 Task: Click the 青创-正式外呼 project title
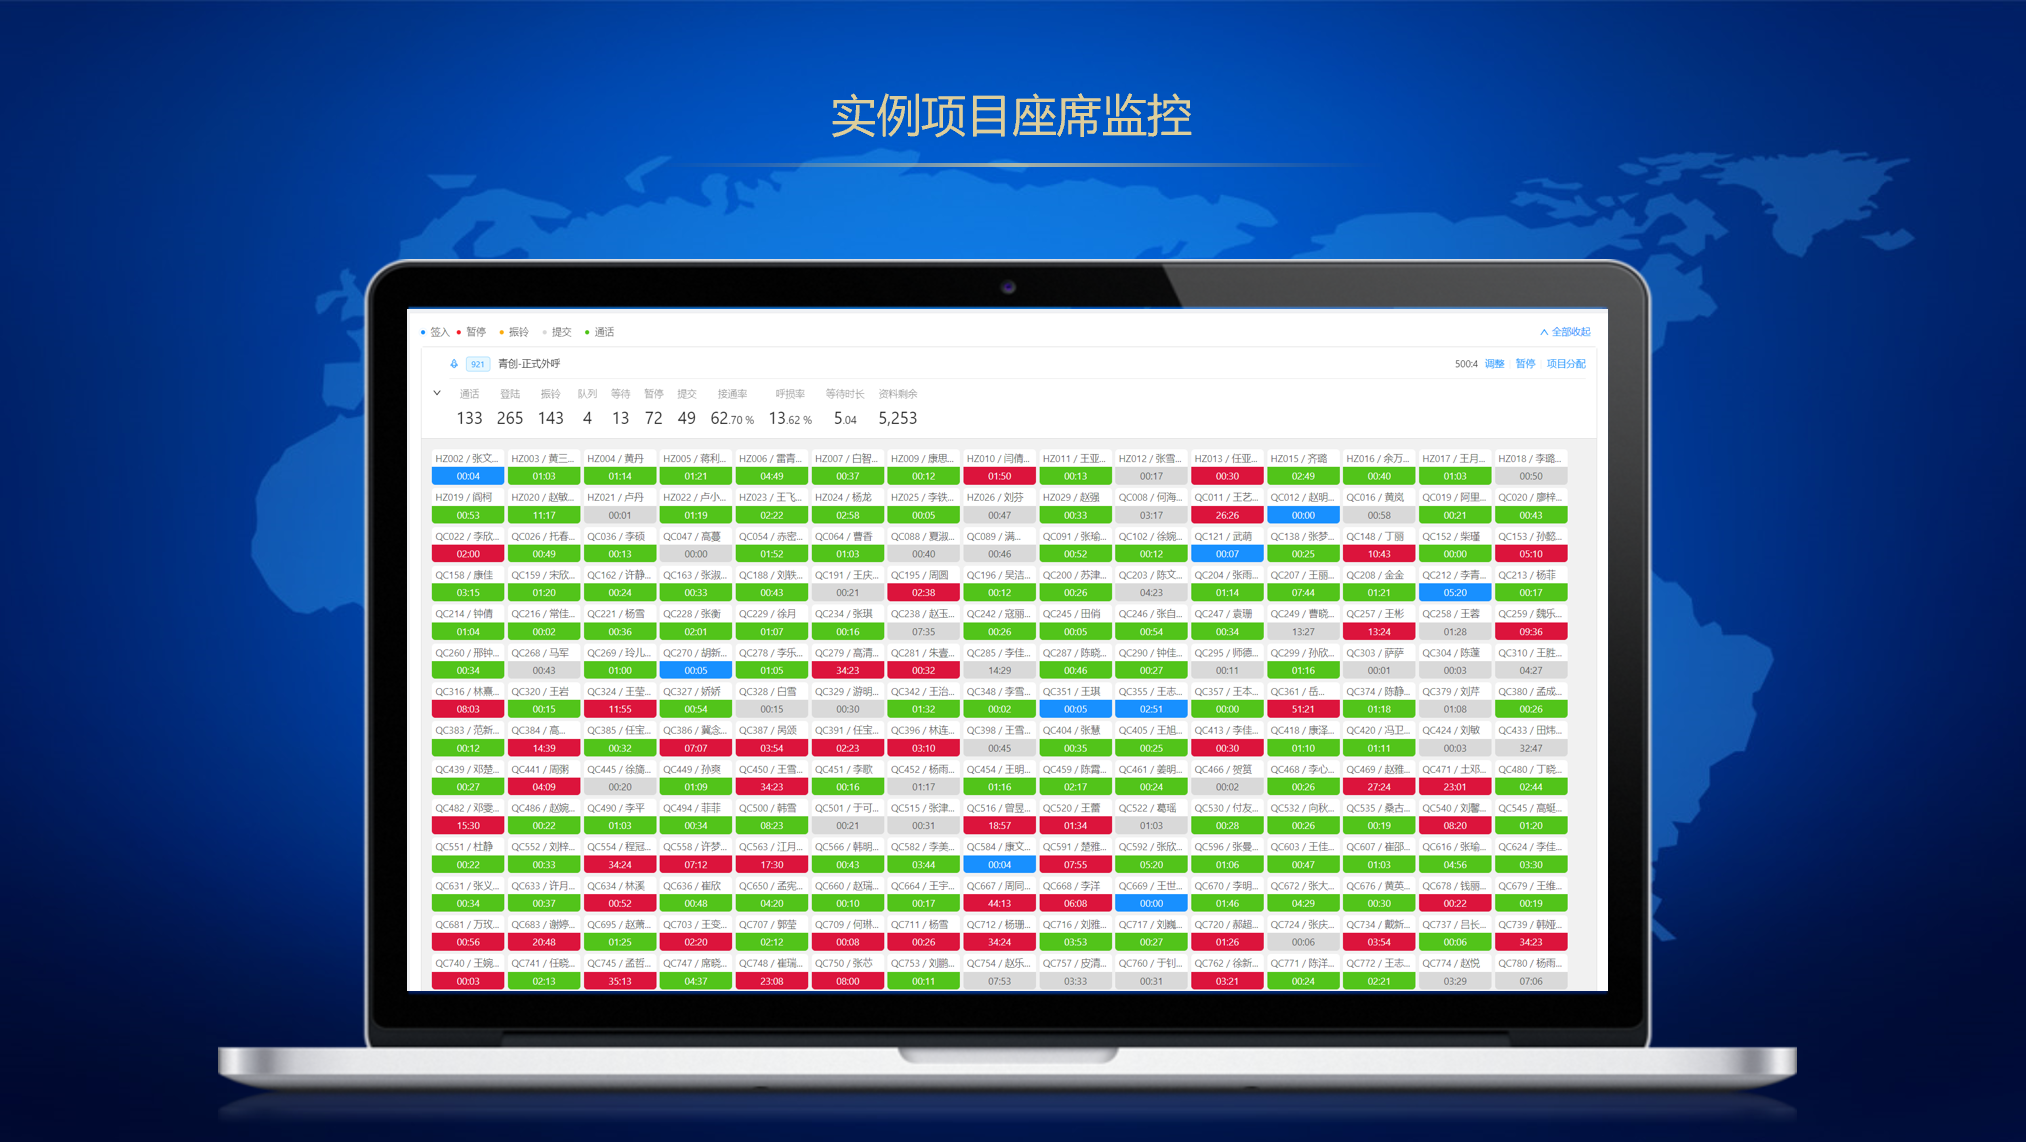pyautogui.click(x=529, y=364)
